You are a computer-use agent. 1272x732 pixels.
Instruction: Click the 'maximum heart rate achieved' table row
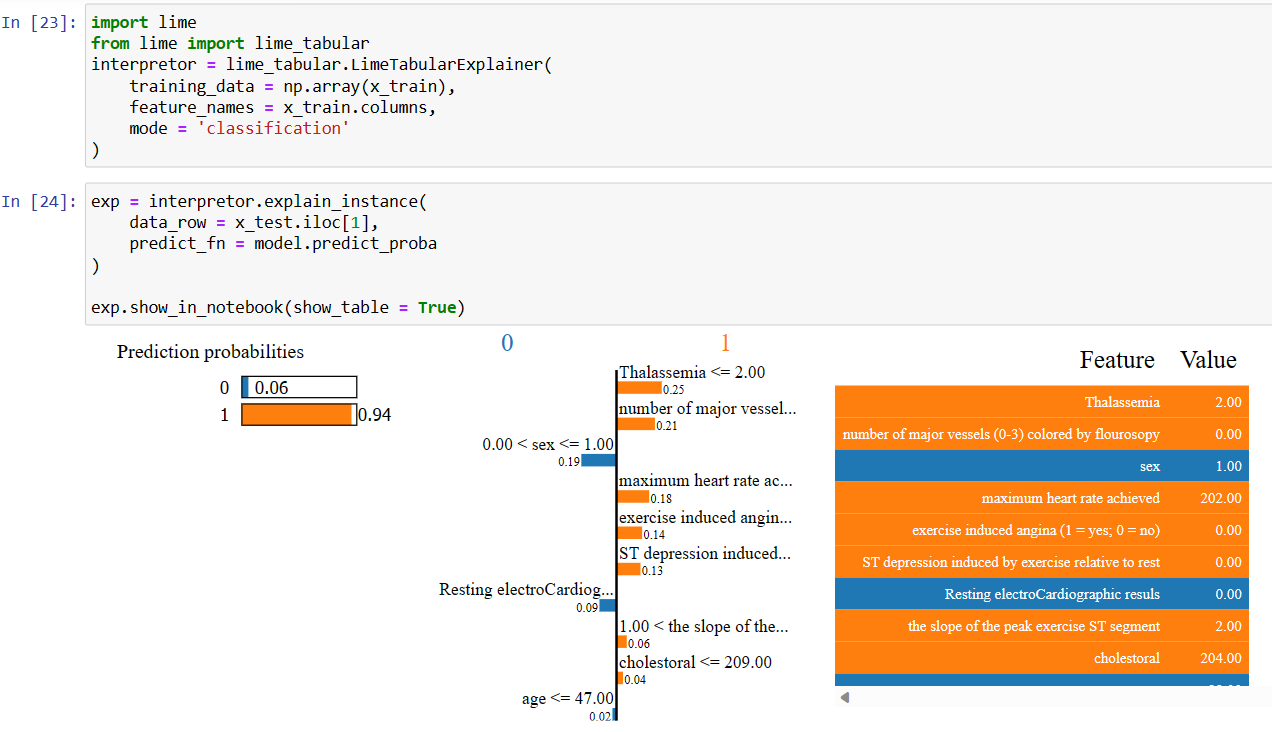pyautogui.click(x=1040, y=498)
